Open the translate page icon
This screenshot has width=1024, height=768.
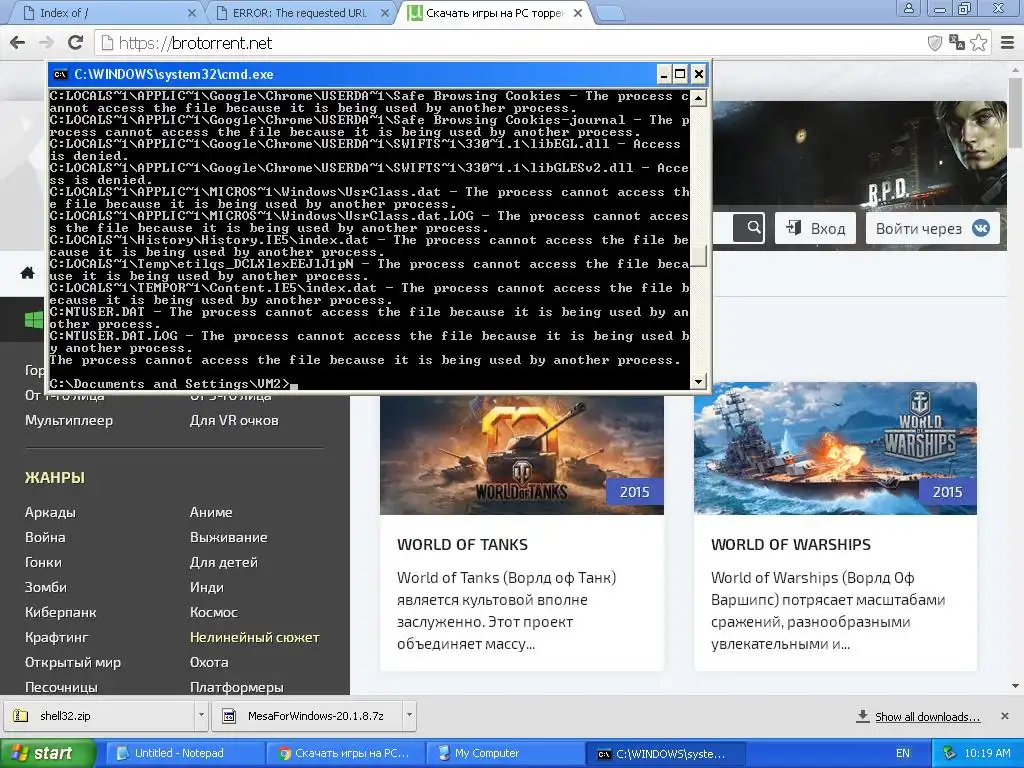(957, 43)
